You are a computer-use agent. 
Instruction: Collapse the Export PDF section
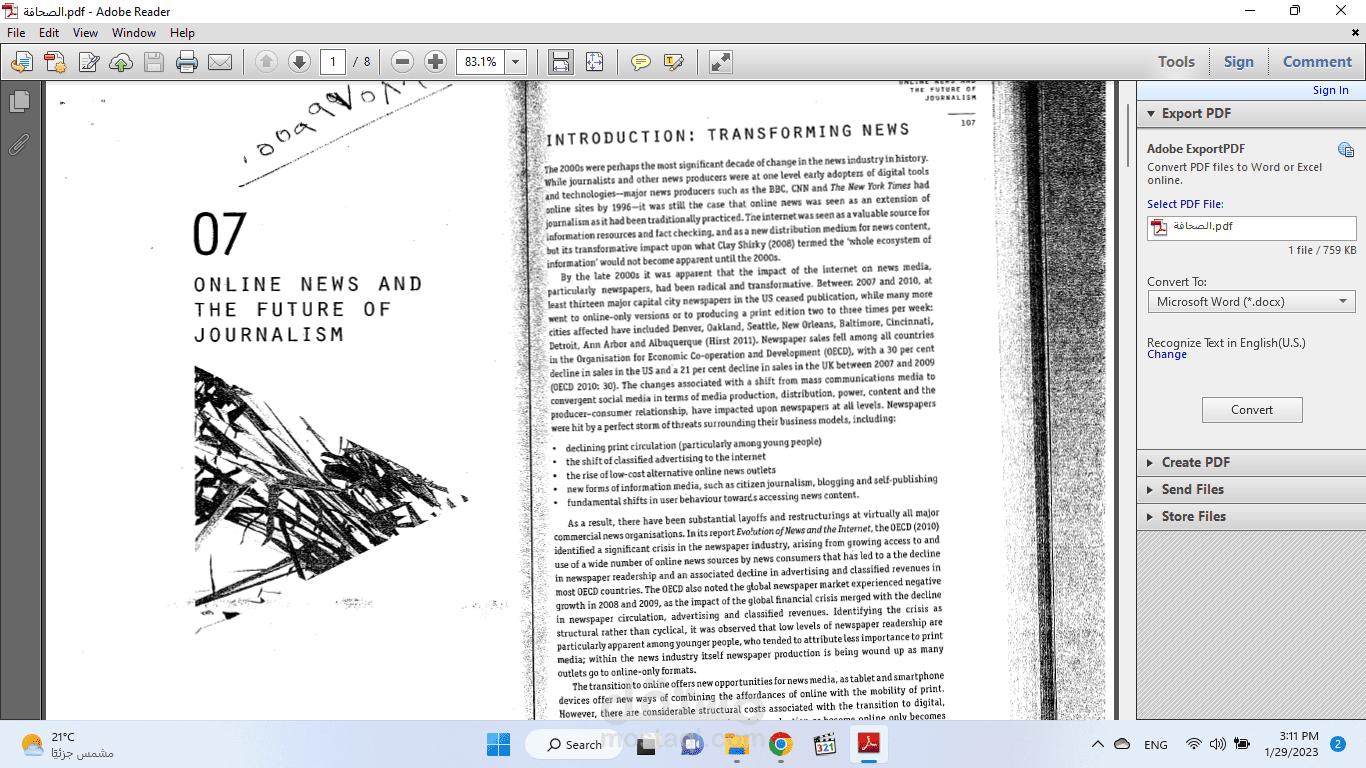(1251, 114)
